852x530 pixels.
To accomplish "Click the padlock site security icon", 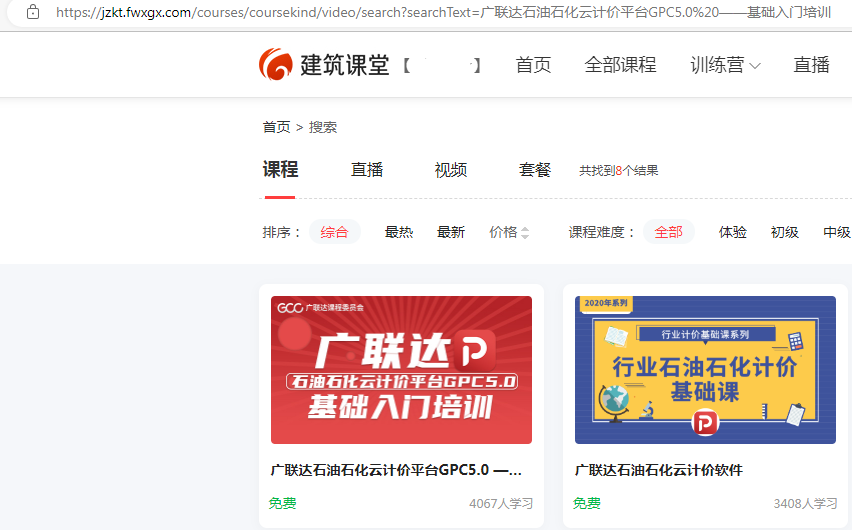I will point(33,12).
